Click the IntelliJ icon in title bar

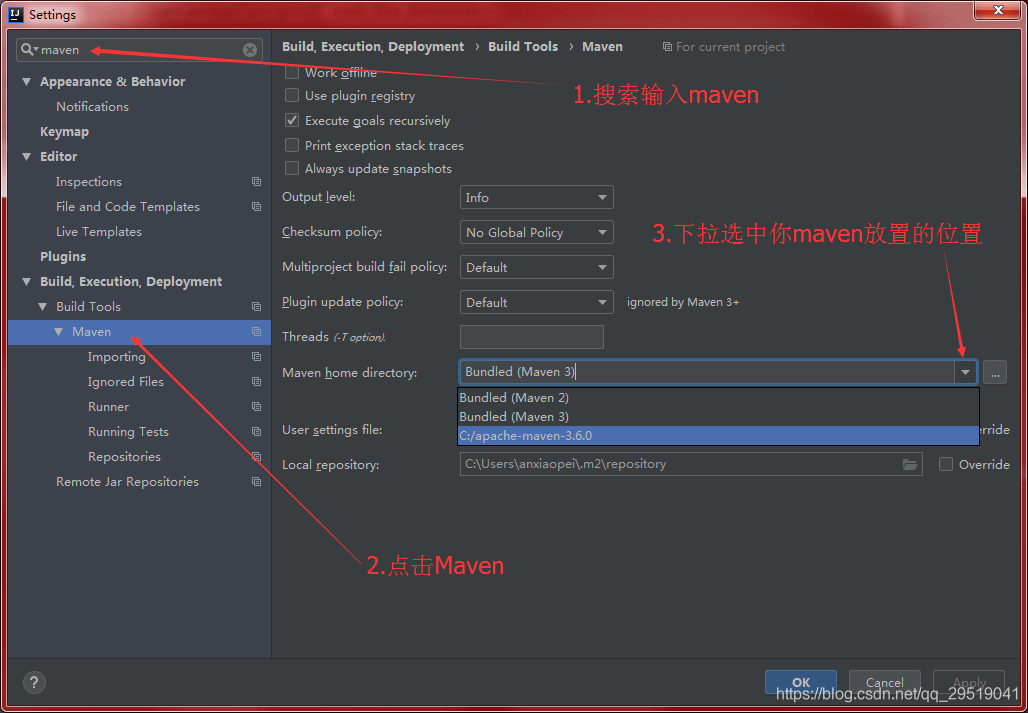[x=16, y=14]
